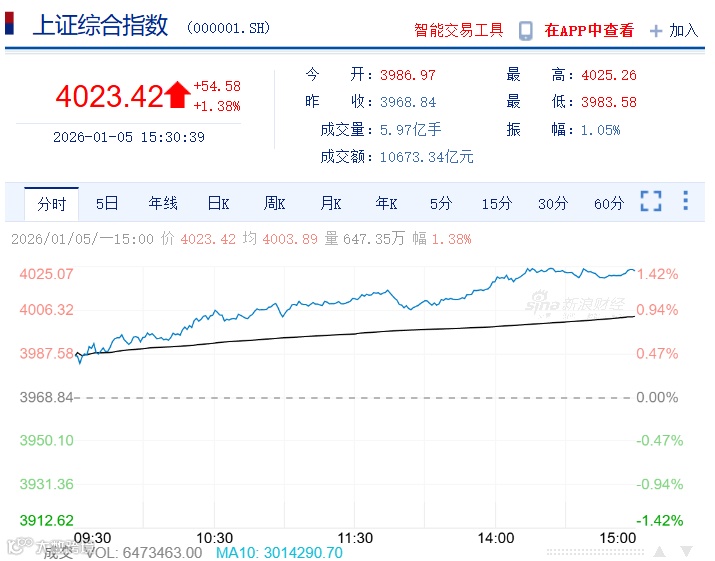Viewport: 715px width, 561px height.
Task: Click the y-axis label 3912.62
Action: 46,520
